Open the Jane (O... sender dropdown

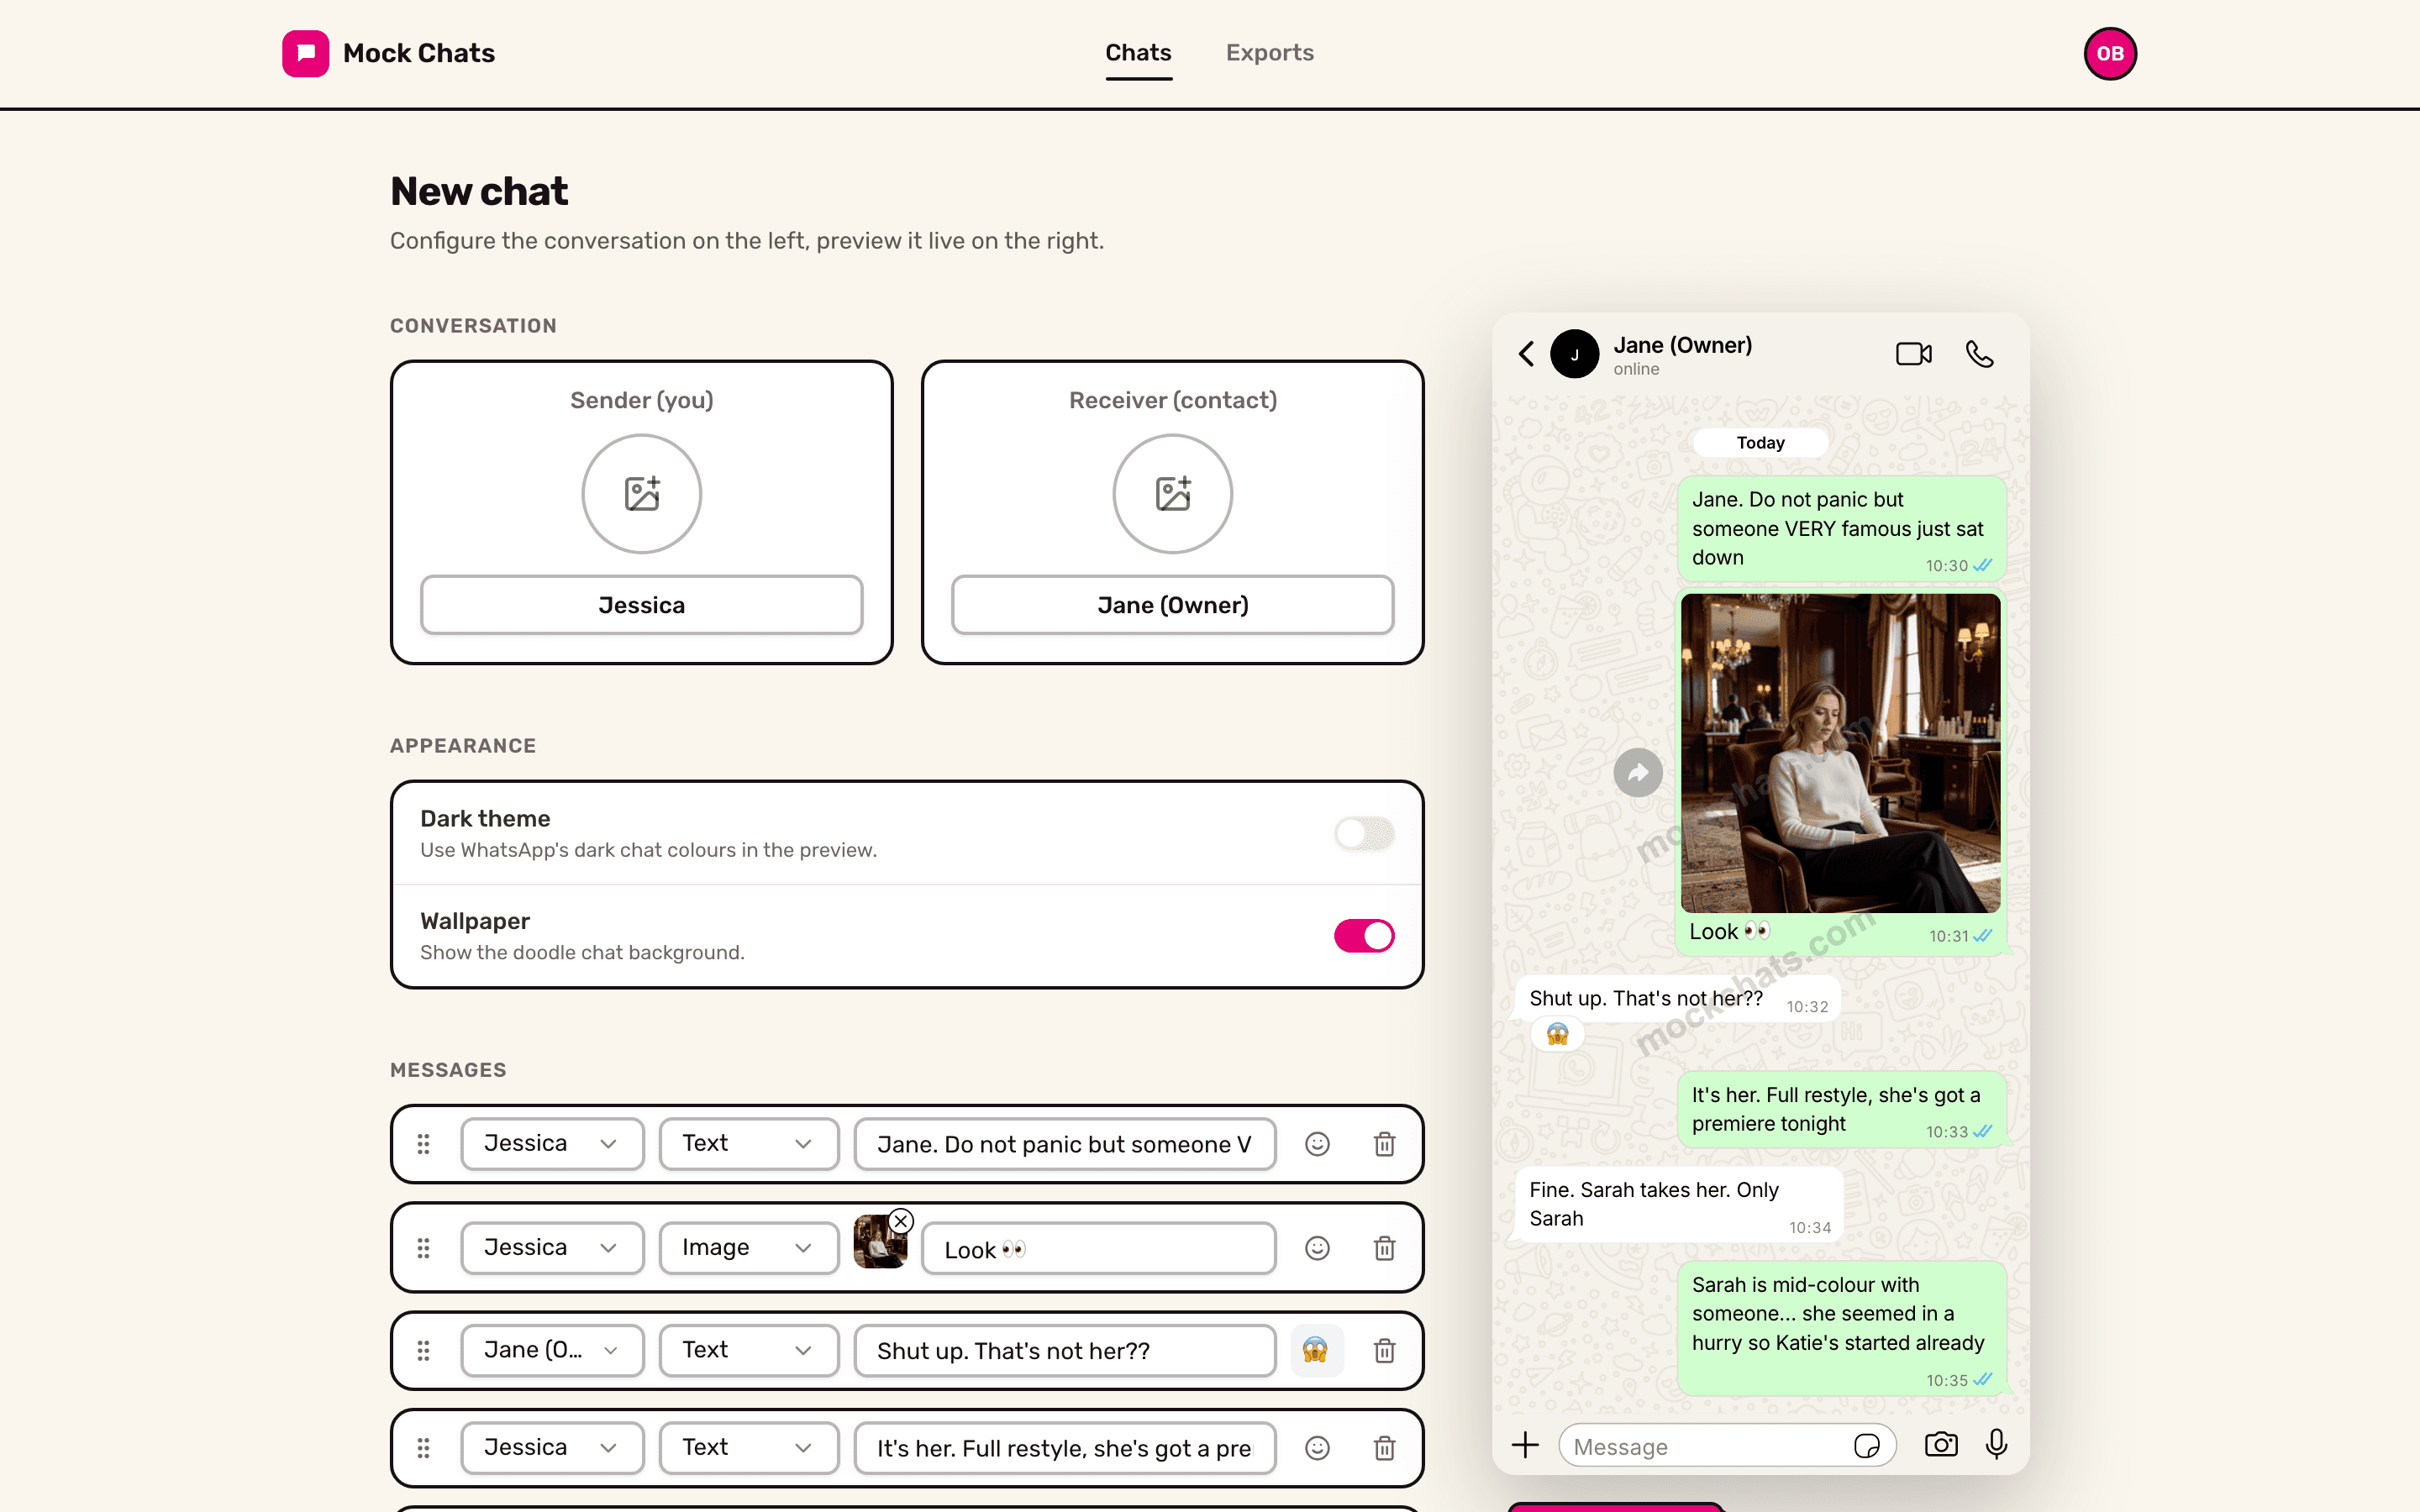[x=552, y=1351]
